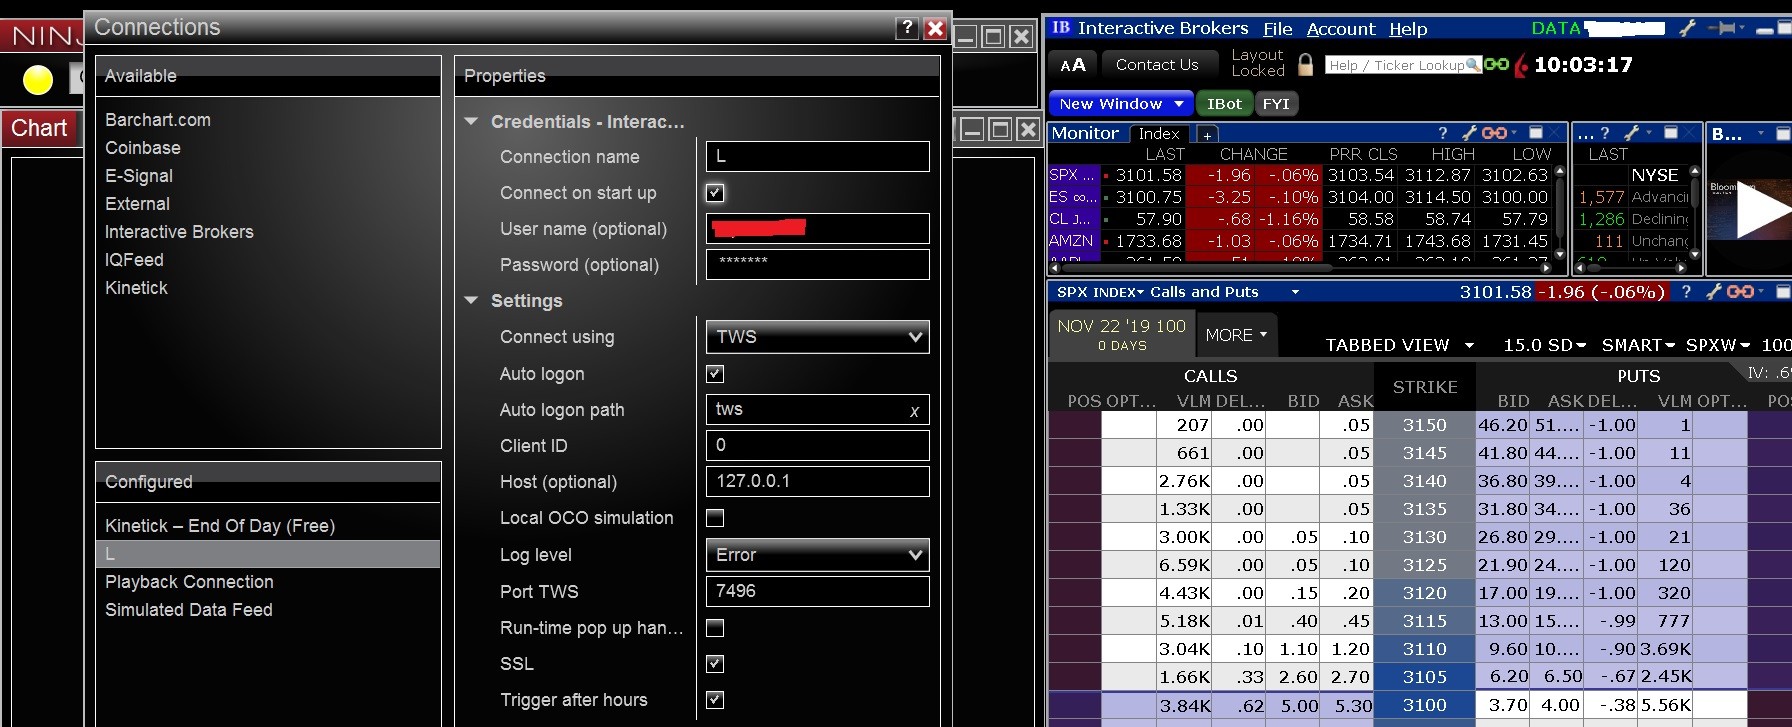Toggle Connect on start up checkbox

(715, 193)
